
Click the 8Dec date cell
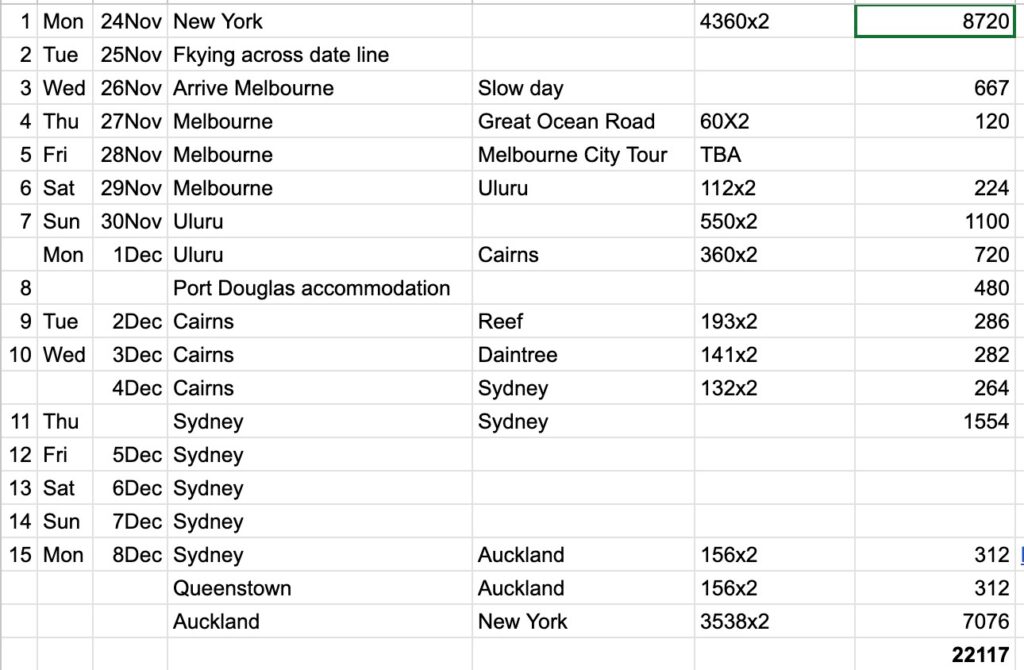click(x=136, y=555)
